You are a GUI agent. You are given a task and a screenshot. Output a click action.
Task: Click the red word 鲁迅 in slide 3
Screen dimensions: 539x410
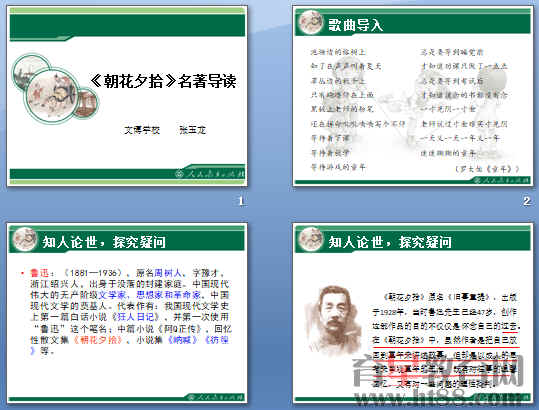[x=40, y=273]
